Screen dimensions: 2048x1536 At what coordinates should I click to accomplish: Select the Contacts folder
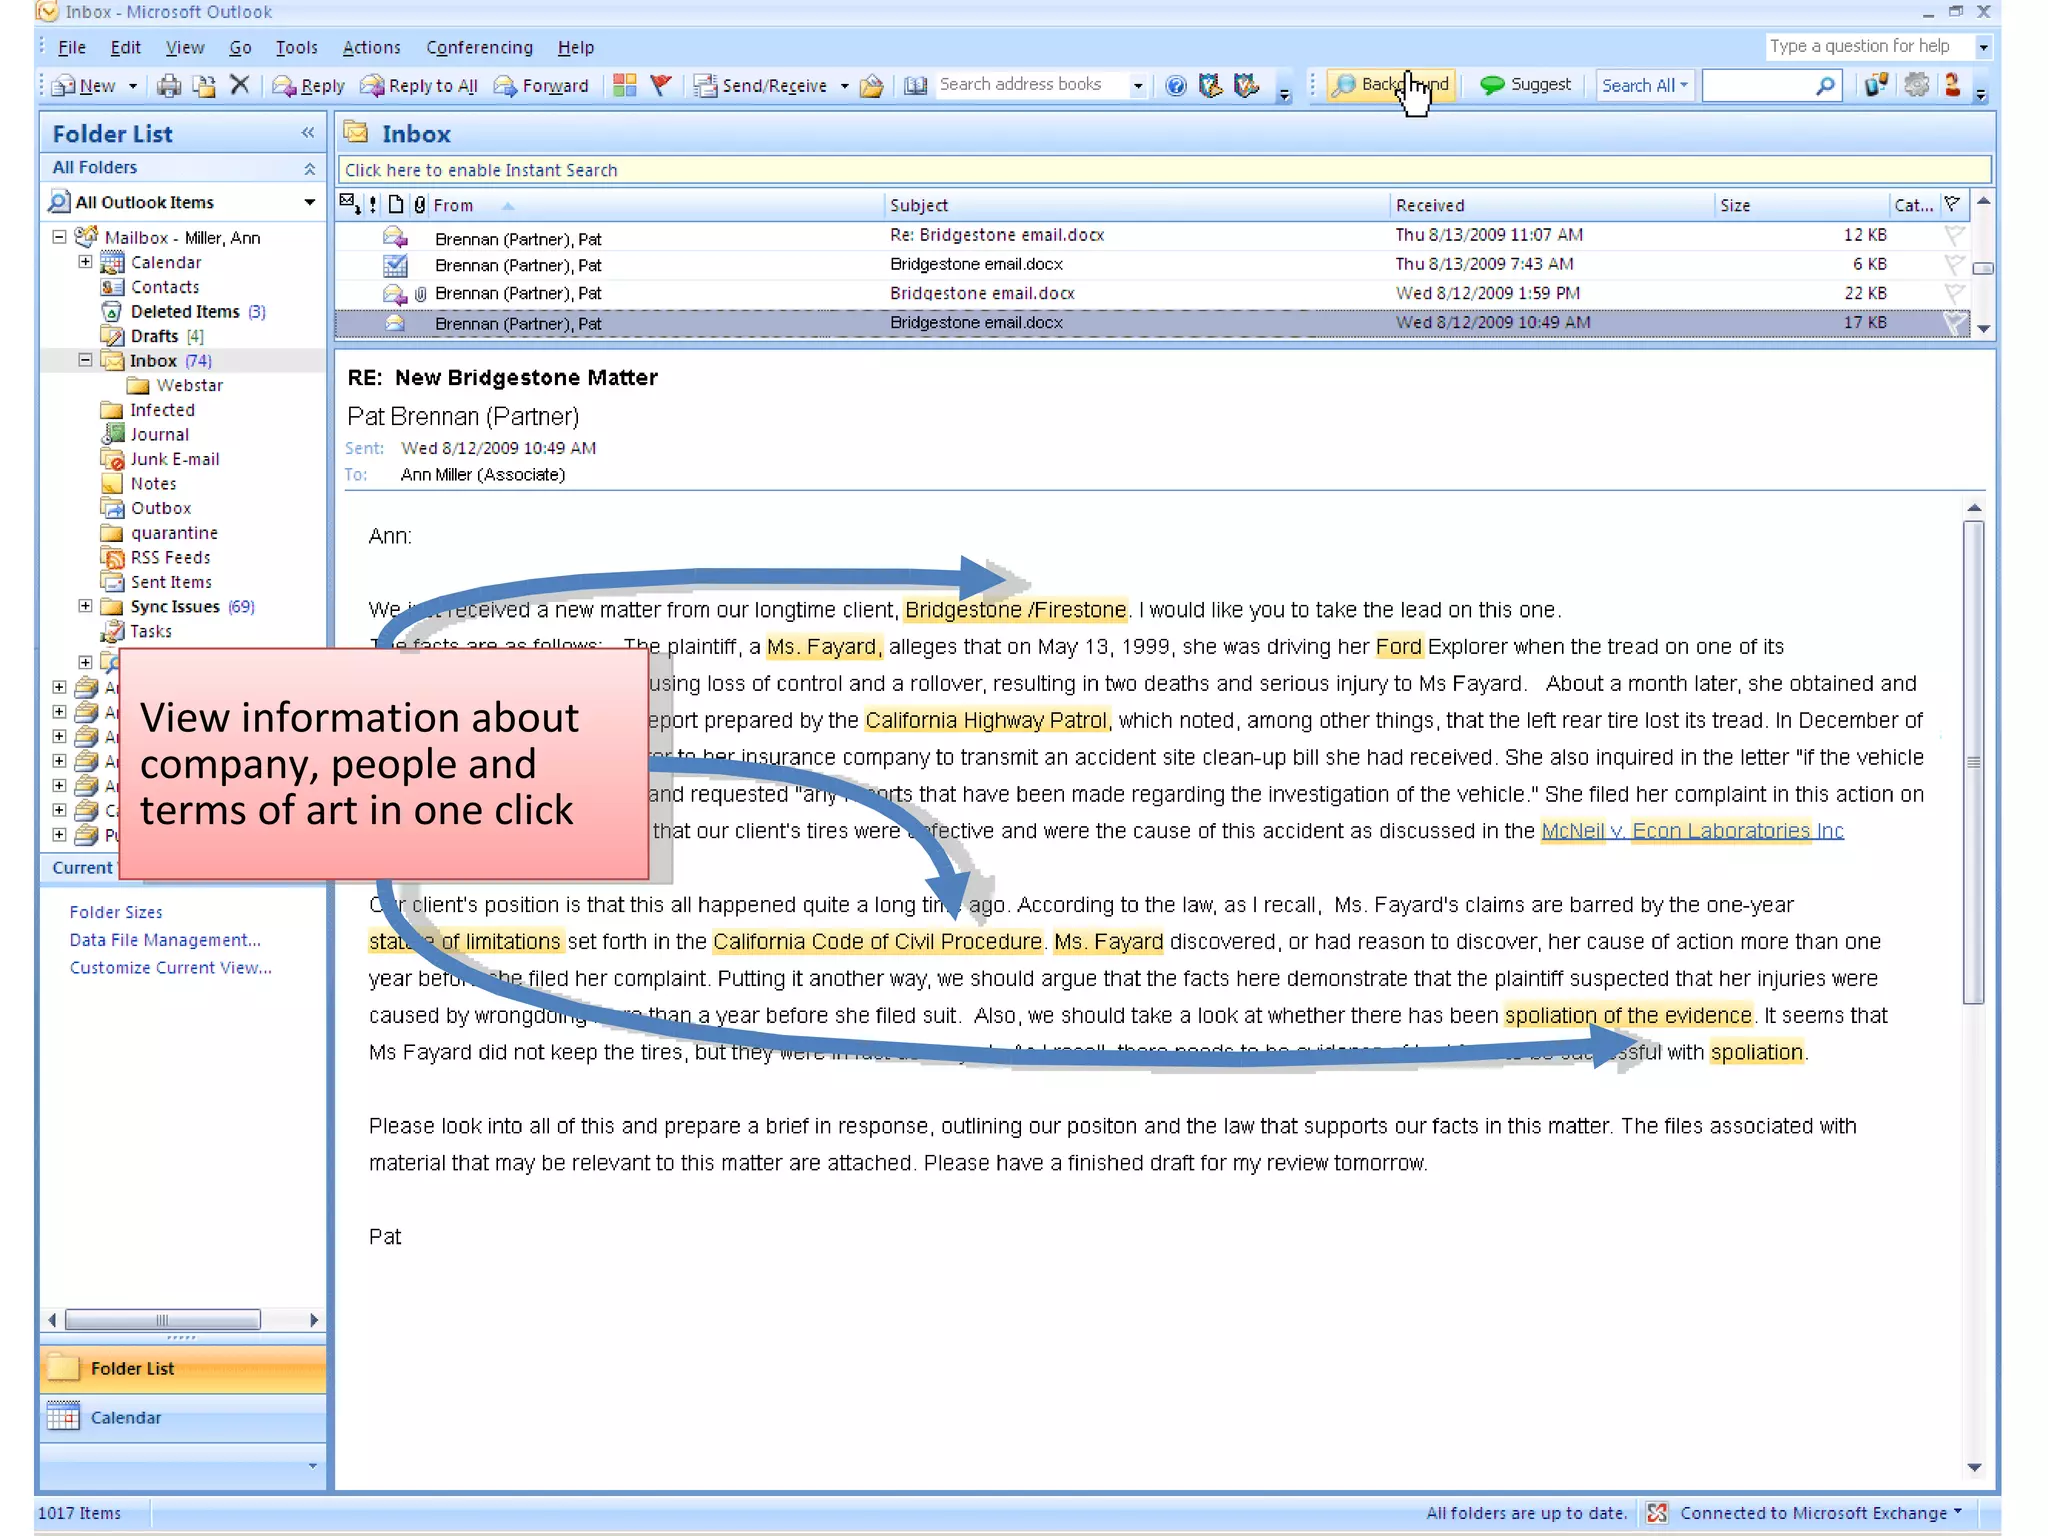pyautogui.click(x=165, y=287)
